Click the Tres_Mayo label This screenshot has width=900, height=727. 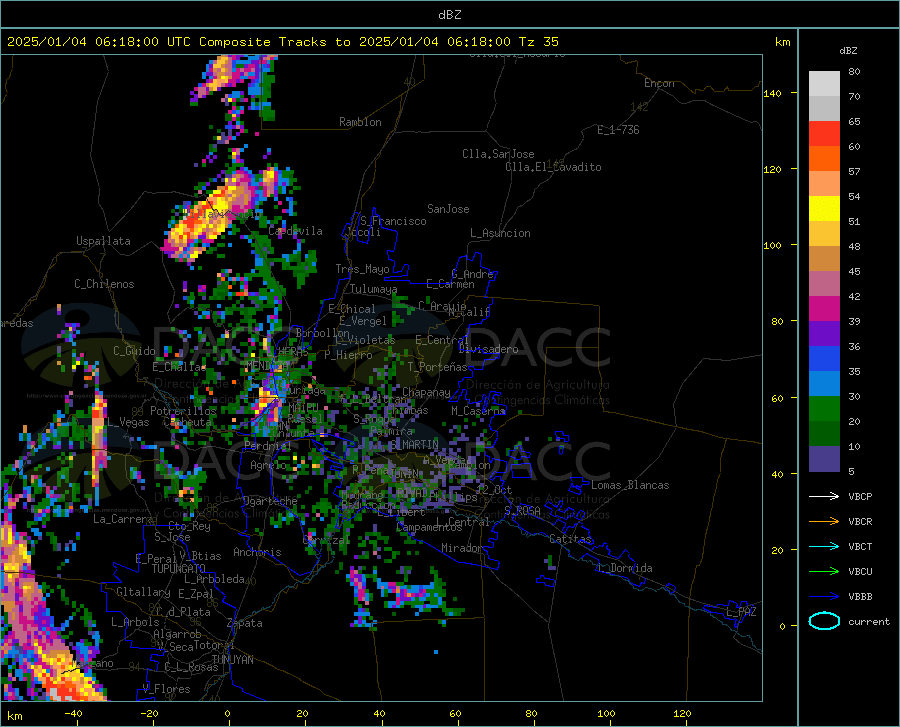[362, 269]
